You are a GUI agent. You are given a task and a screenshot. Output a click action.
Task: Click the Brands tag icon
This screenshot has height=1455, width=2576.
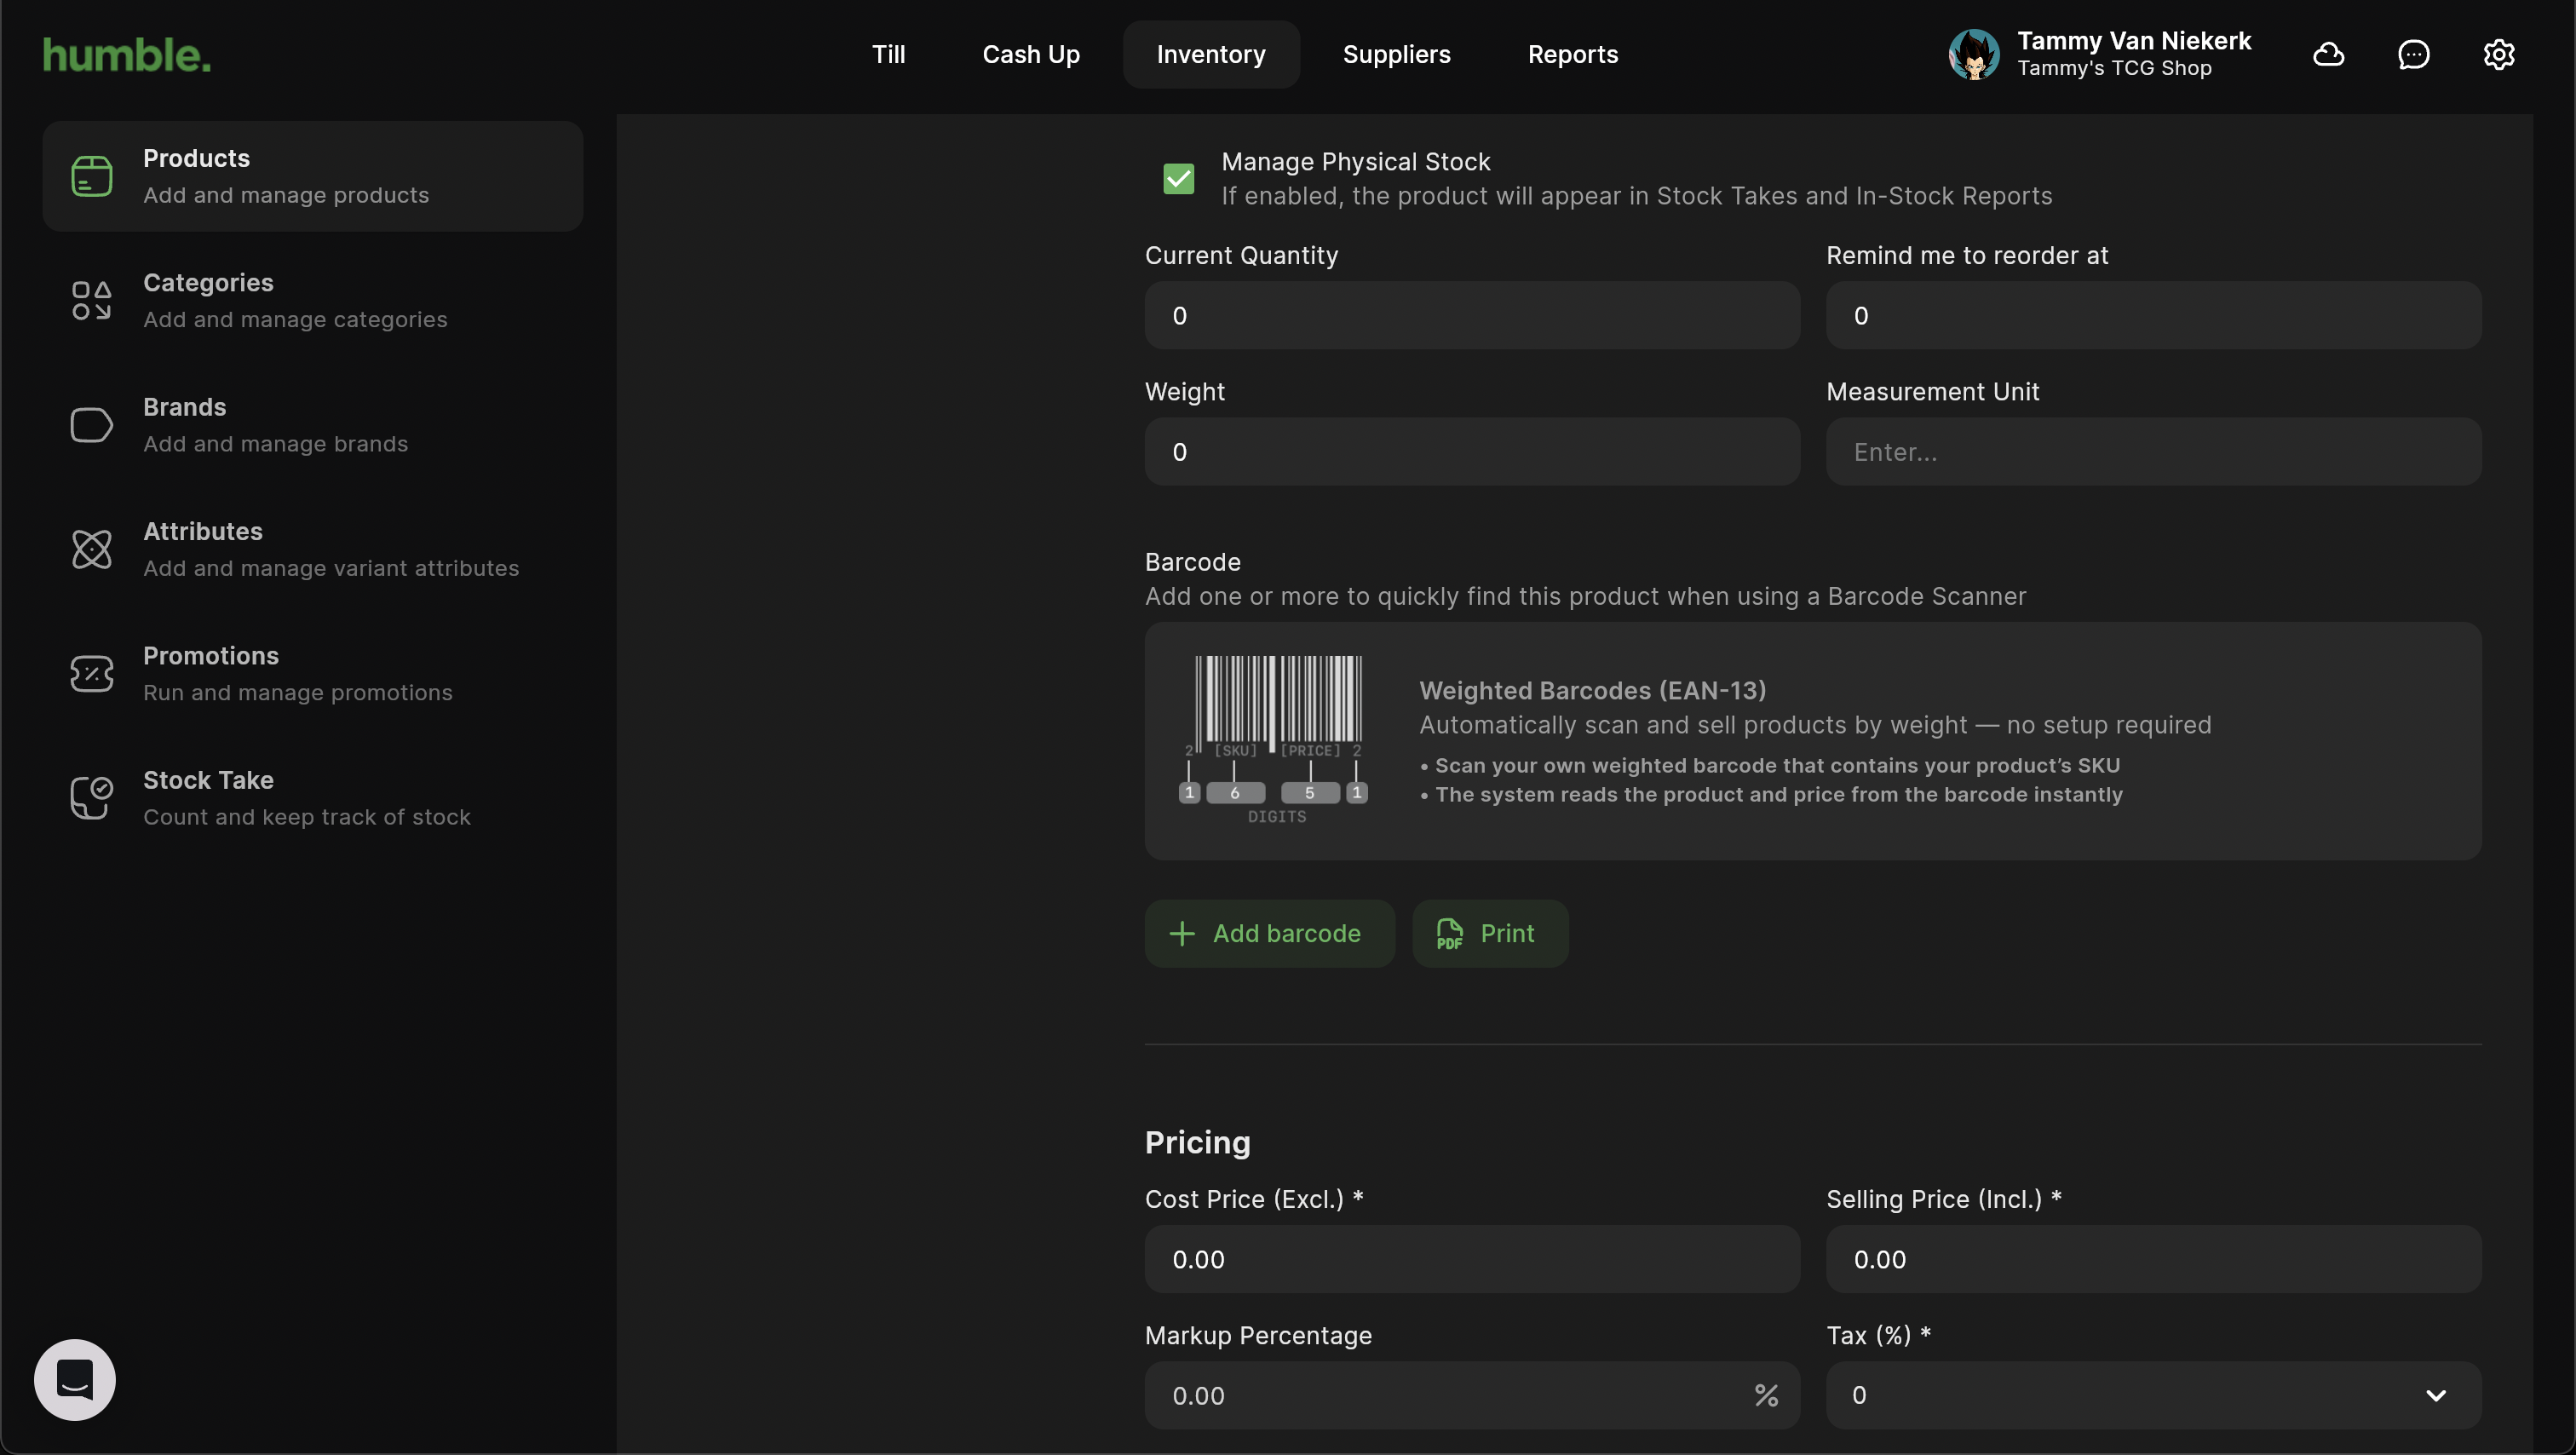[x=91, y=425]
